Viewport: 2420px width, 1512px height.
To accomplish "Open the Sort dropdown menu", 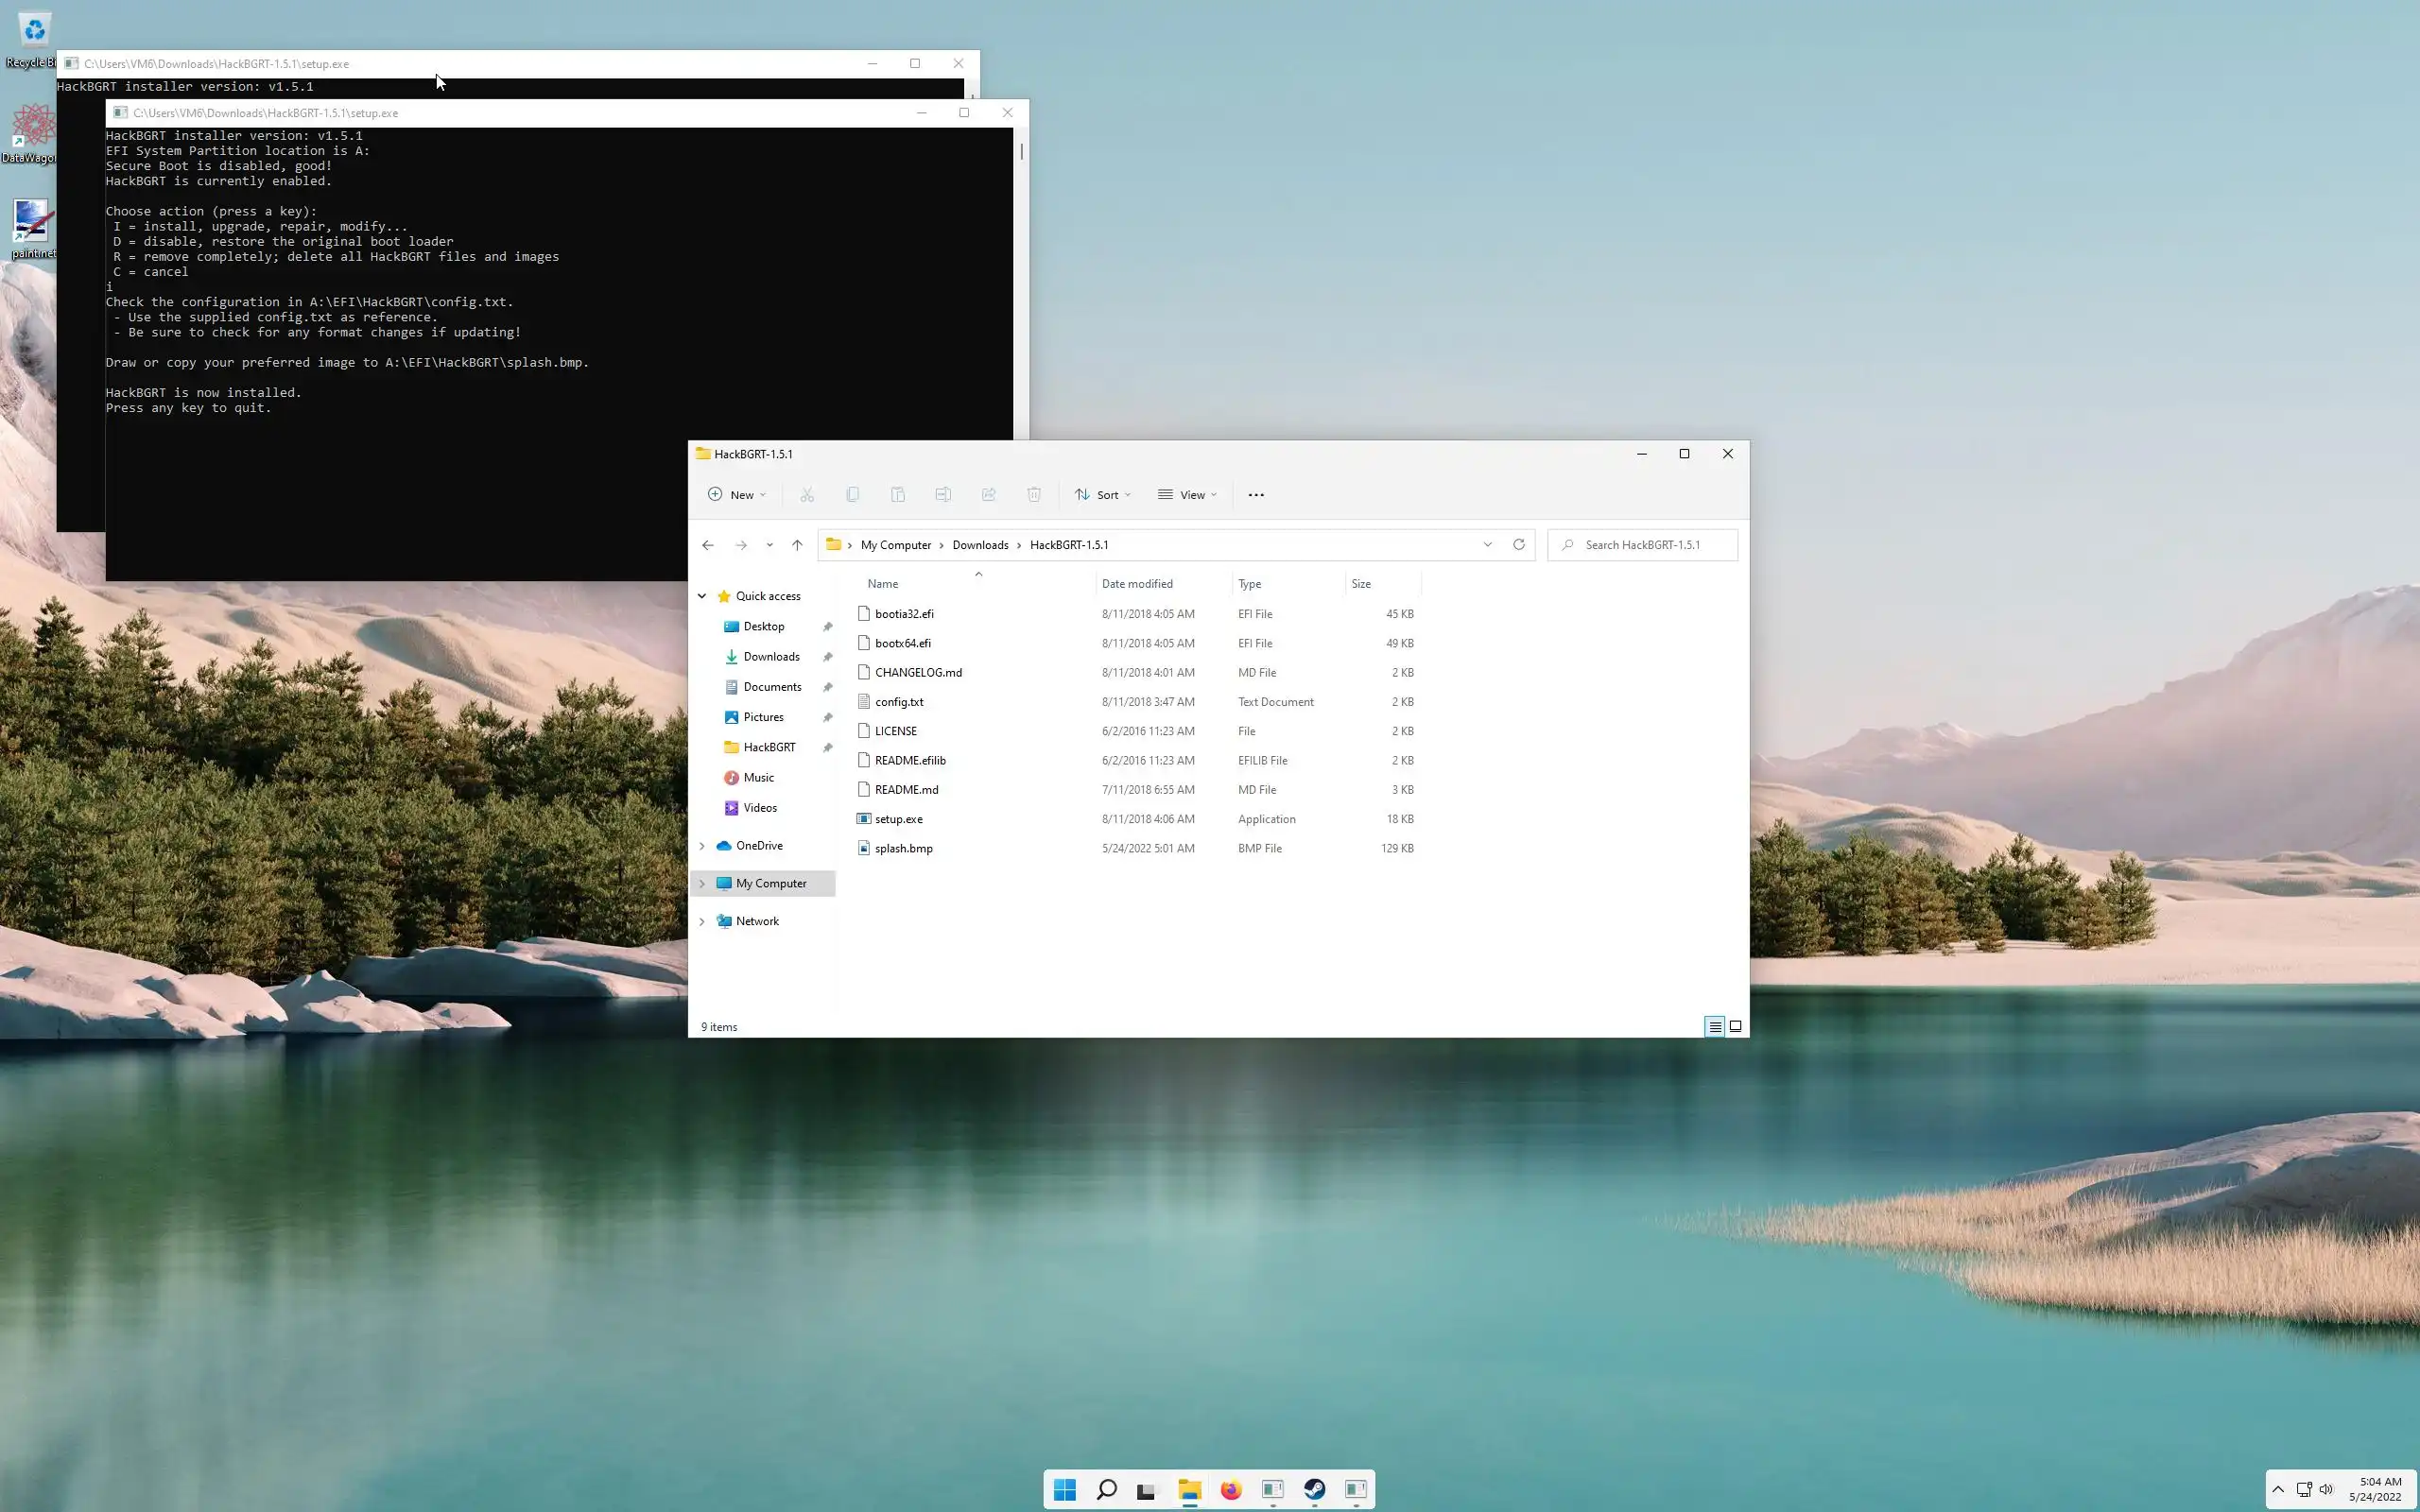I will pyautogui.click(x=1102, y=495).
